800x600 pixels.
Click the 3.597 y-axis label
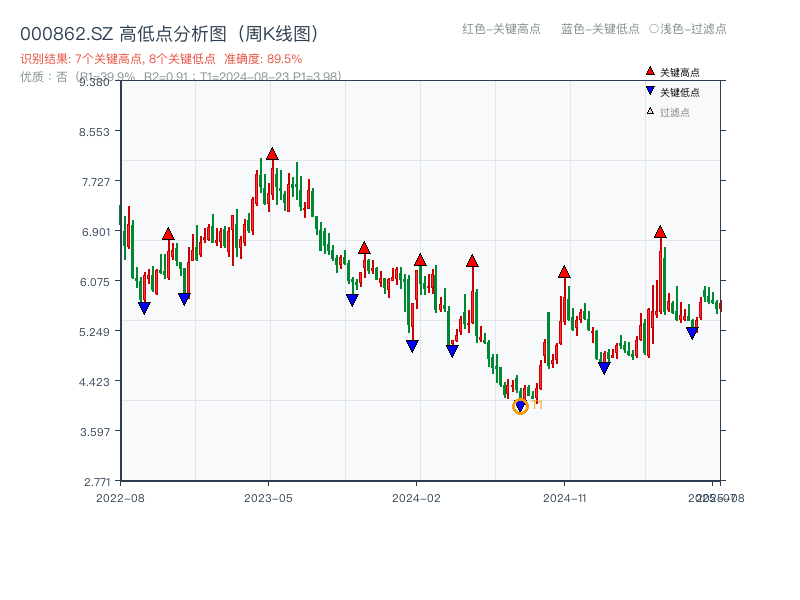pyautogui.click(x=95, y=432)
